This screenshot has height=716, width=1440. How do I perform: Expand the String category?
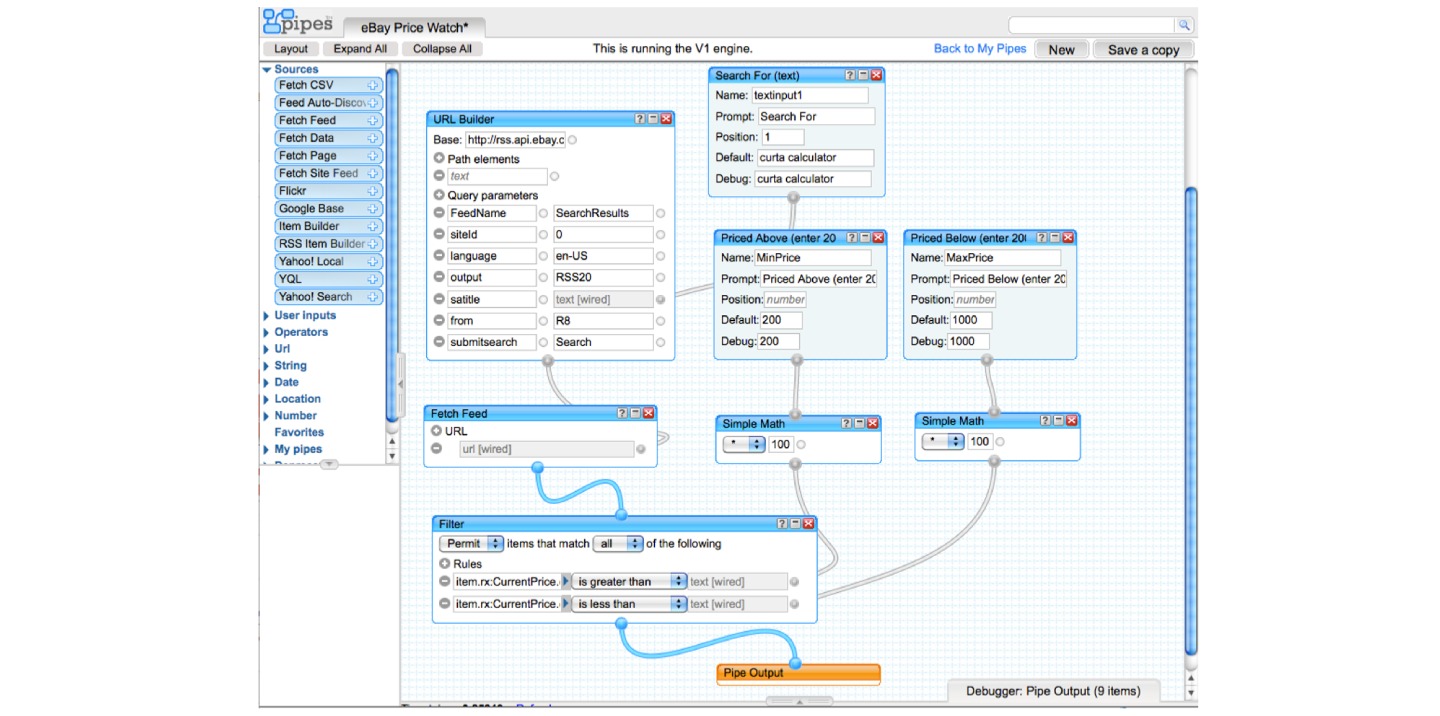click(267, 366)
